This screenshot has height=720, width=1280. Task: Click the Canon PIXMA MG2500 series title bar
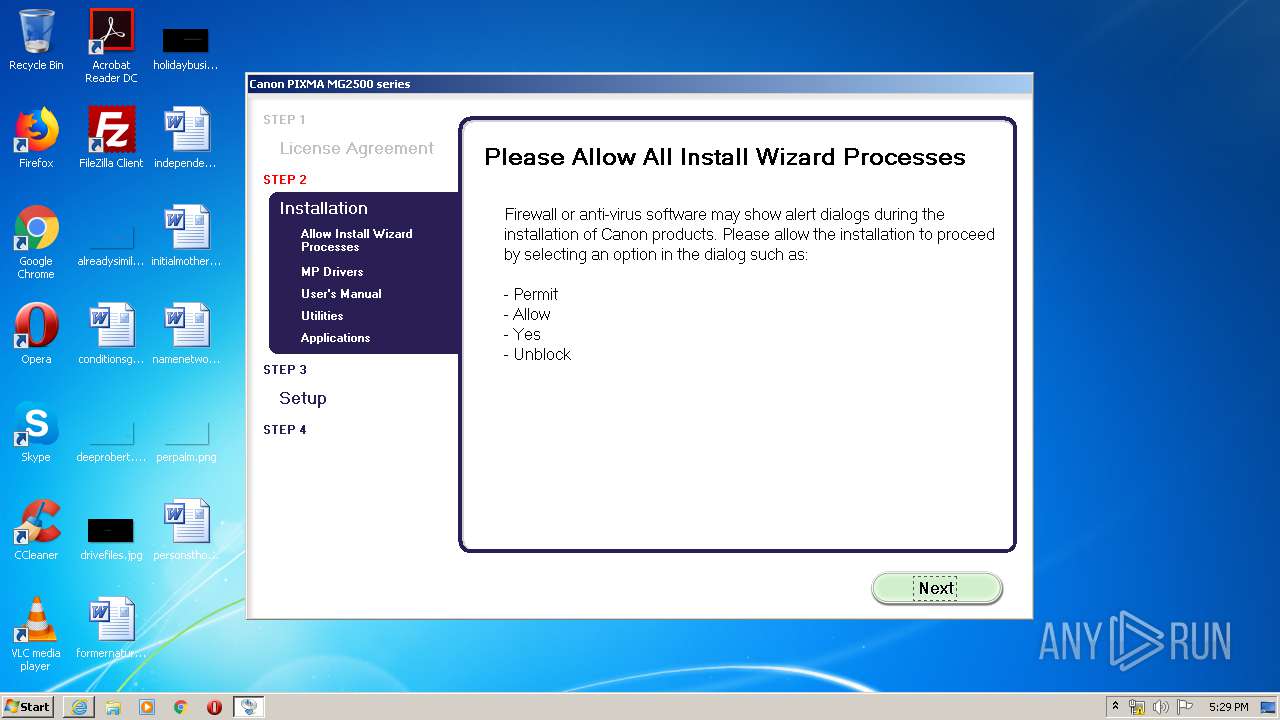coord(639,84)
